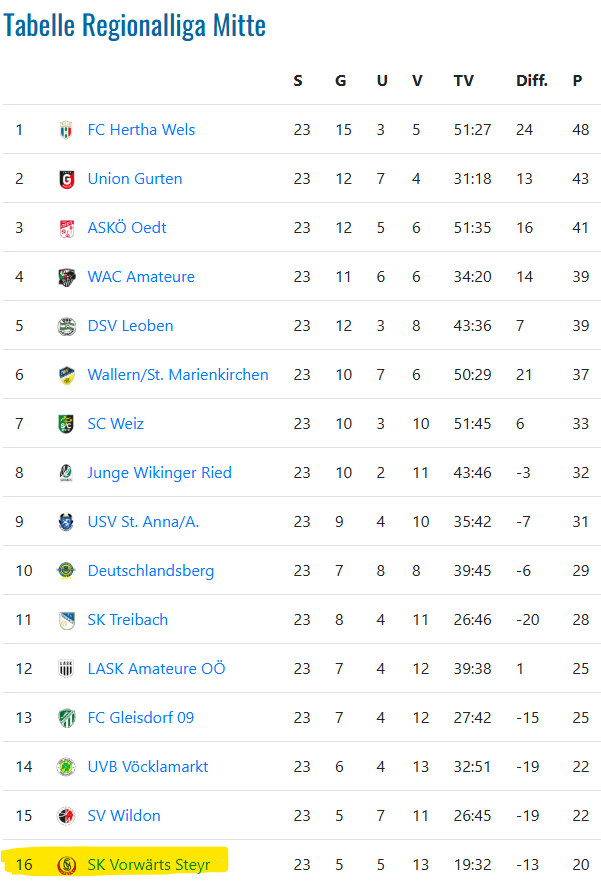
Task: Click the SC Weiz green crest
Action: pyautogui.click(x=67, y=424)
